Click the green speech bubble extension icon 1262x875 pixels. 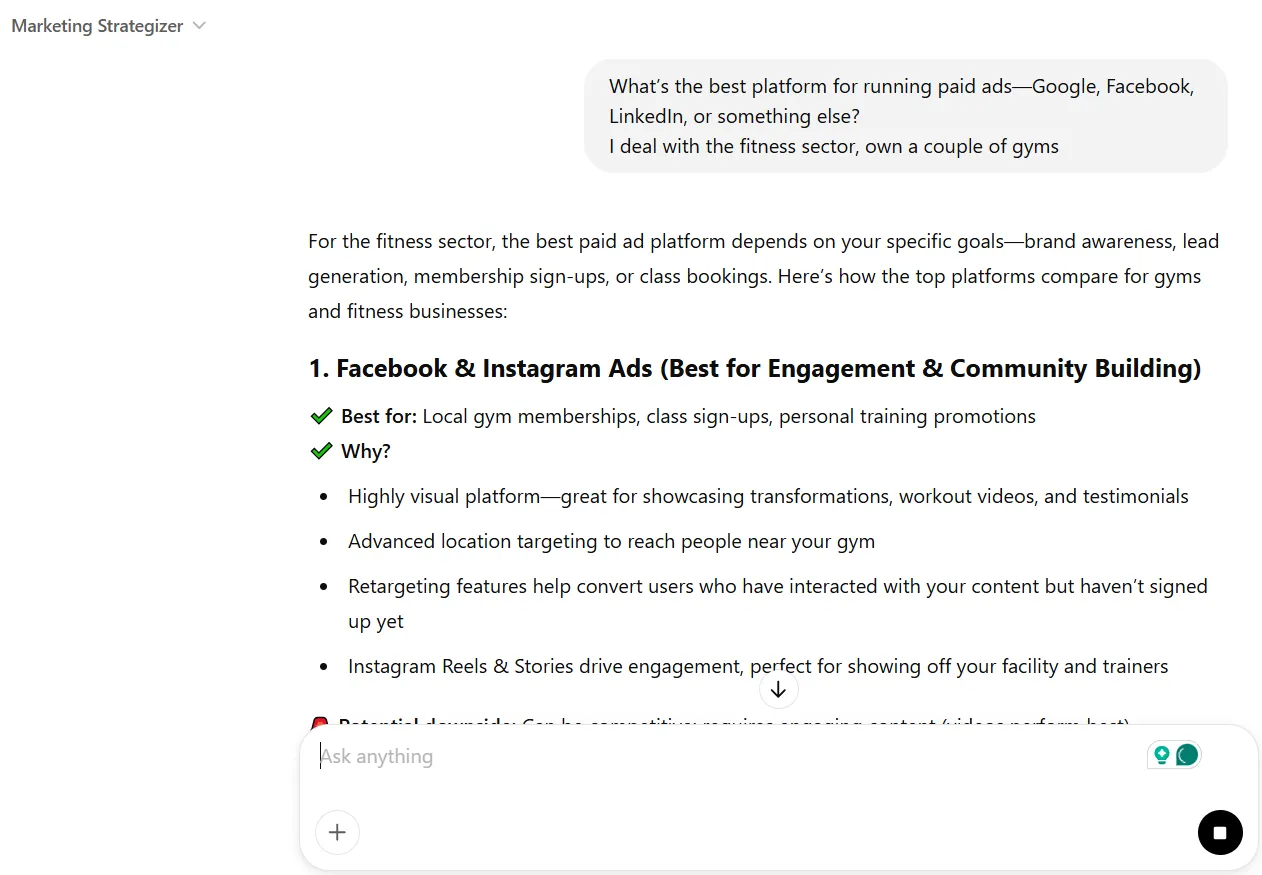pos(1187,755)
